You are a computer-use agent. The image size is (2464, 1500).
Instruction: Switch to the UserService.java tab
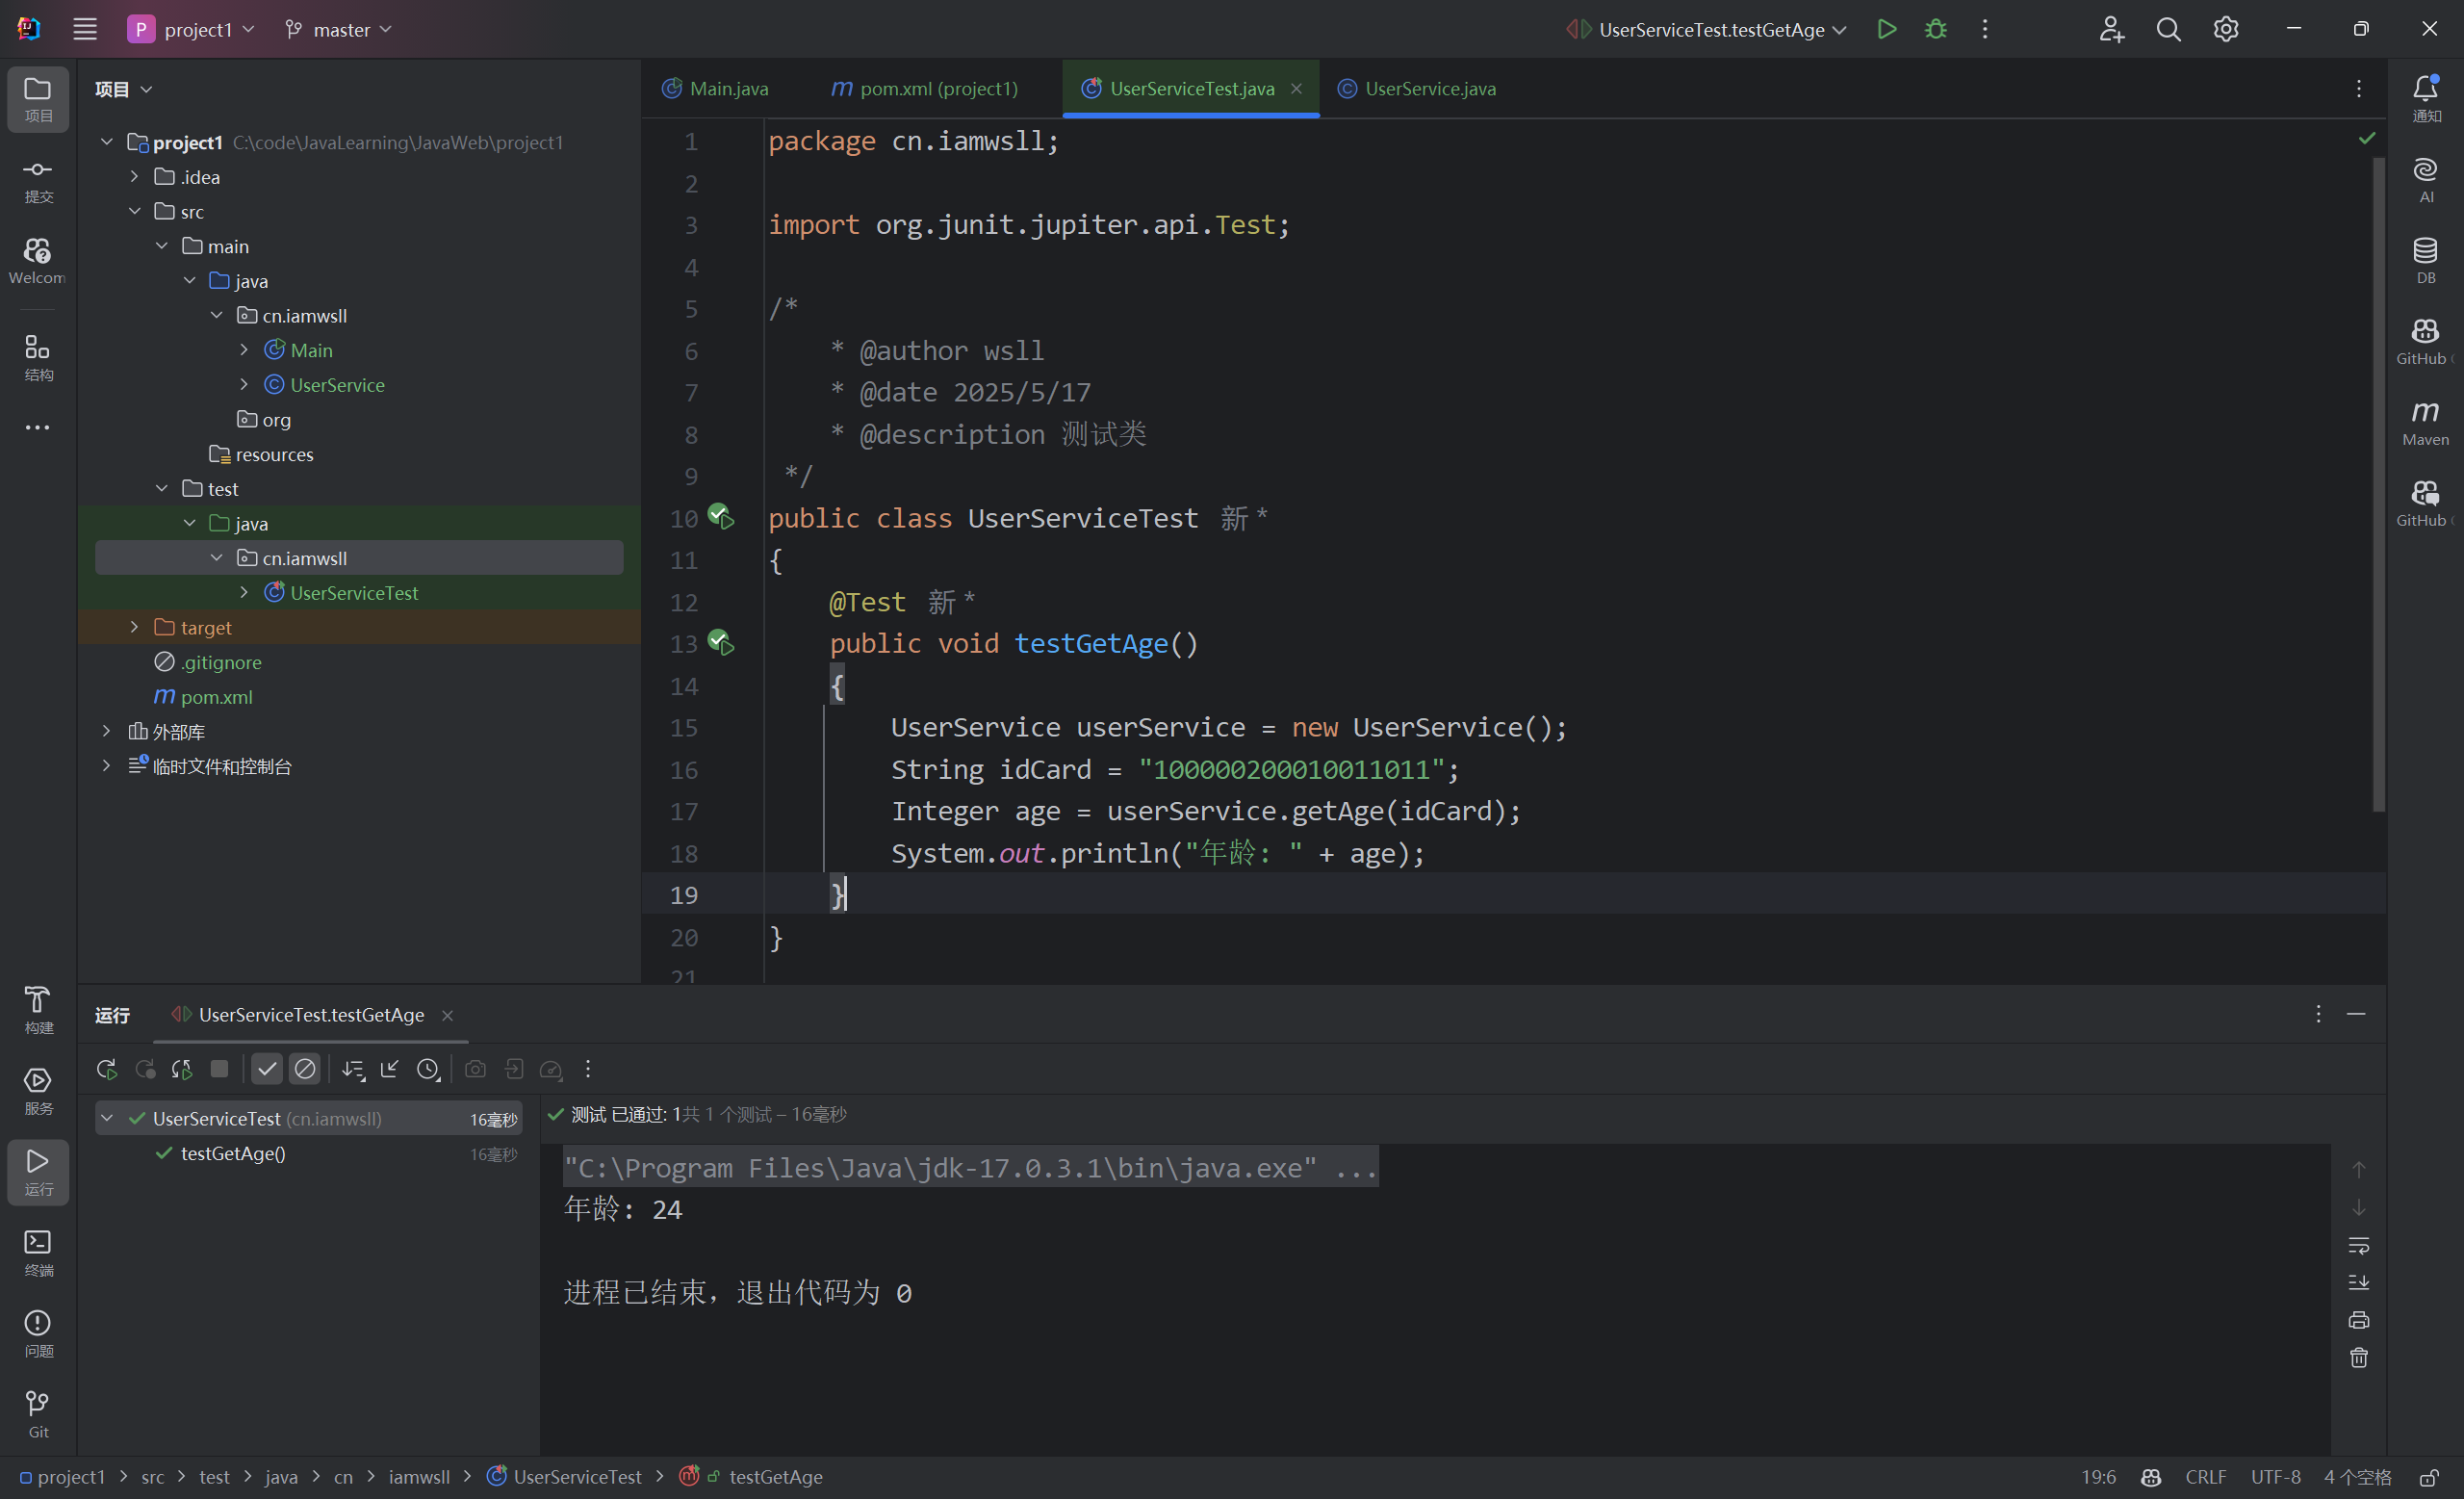1428,89
